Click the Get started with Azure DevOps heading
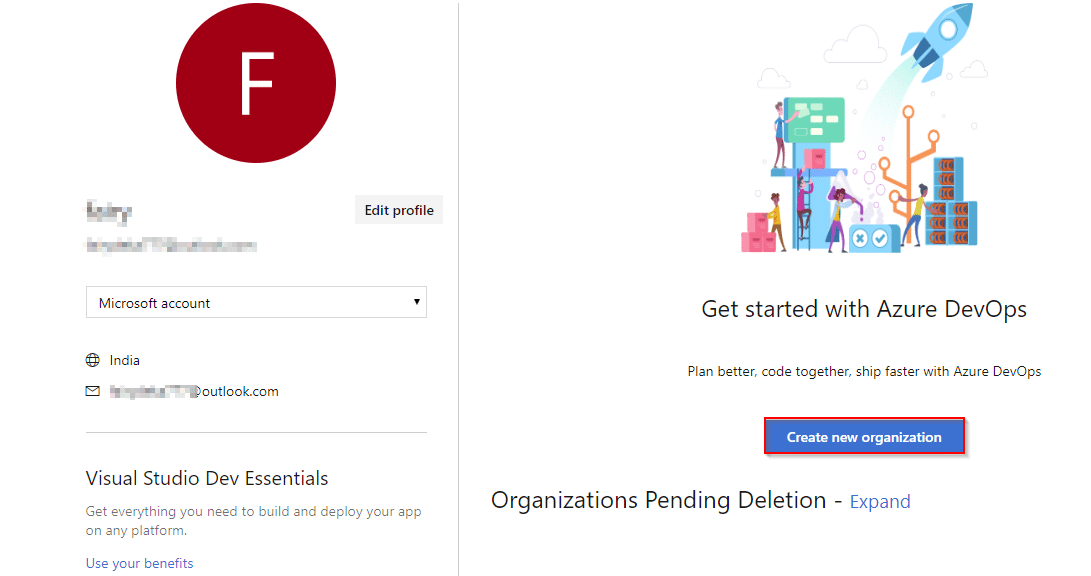1091x576 pixels. (864, 309)
